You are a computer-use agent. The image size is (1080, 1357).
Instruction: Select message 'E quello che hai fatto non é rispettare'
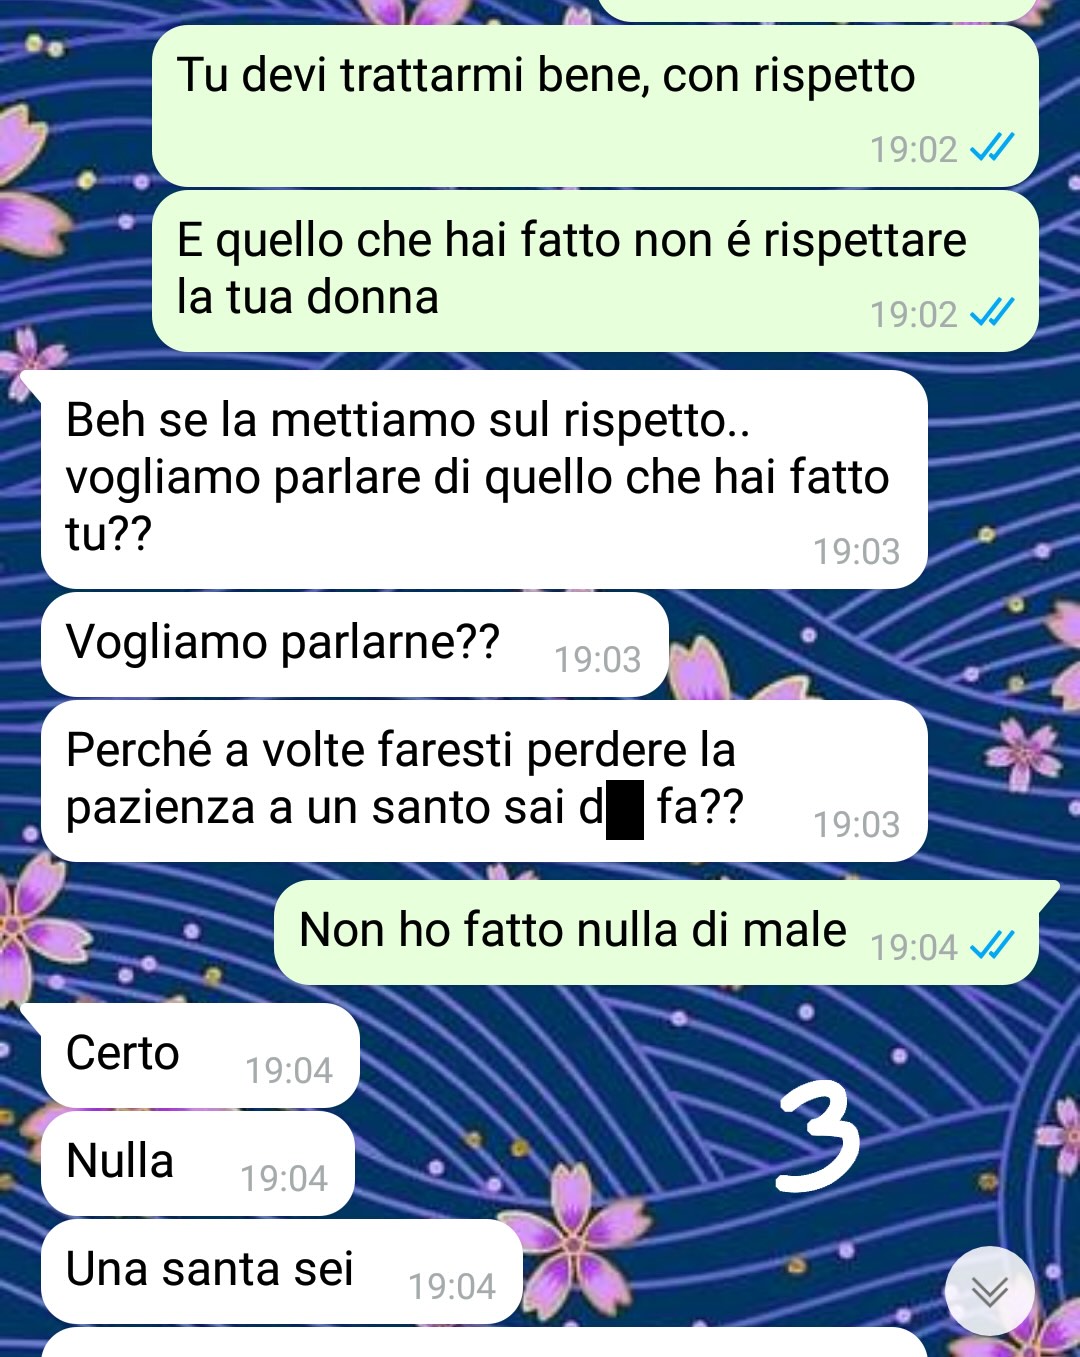[595, 271]
